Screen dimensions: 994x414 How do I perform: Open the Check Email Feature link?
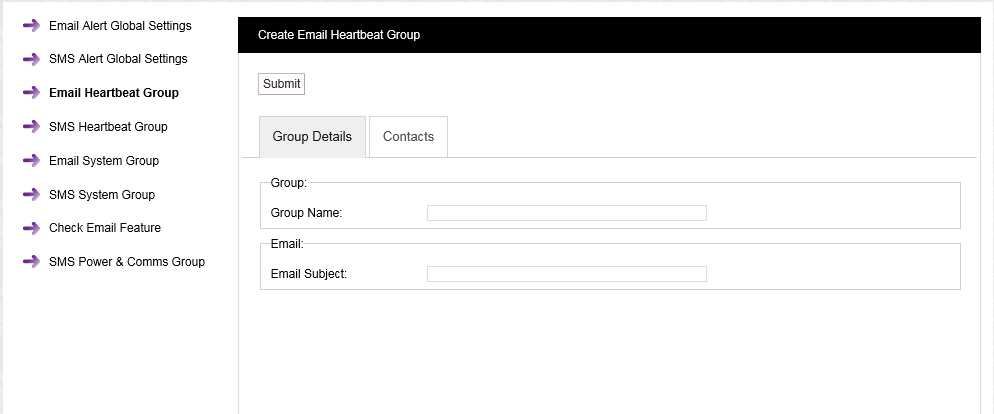click(105, 228)
